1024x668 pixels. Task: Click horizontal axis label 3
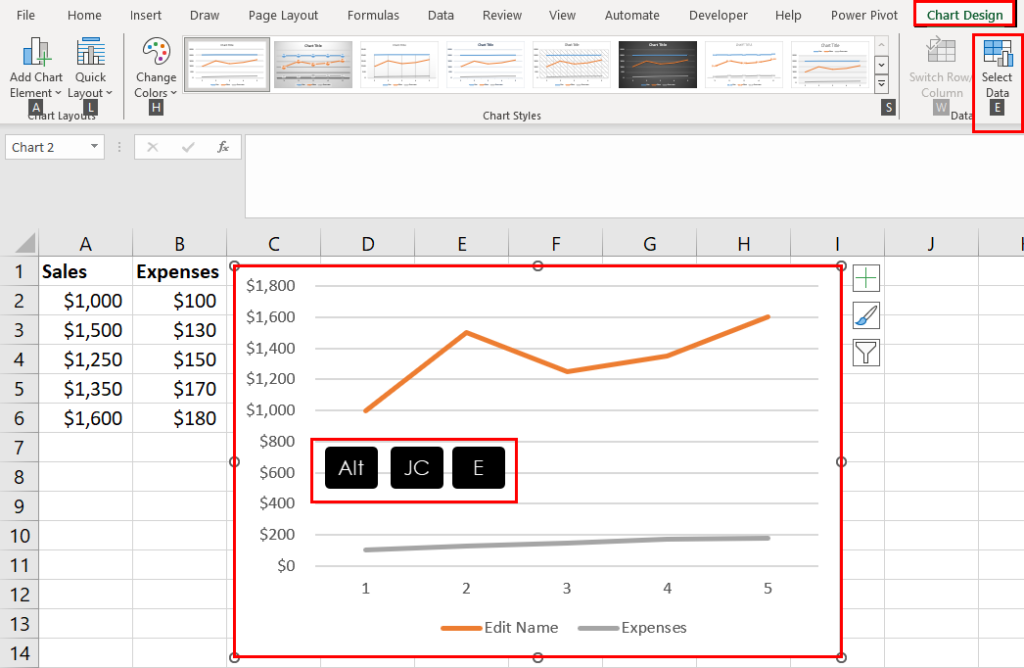pyautogui.click(x=567, y=588)
